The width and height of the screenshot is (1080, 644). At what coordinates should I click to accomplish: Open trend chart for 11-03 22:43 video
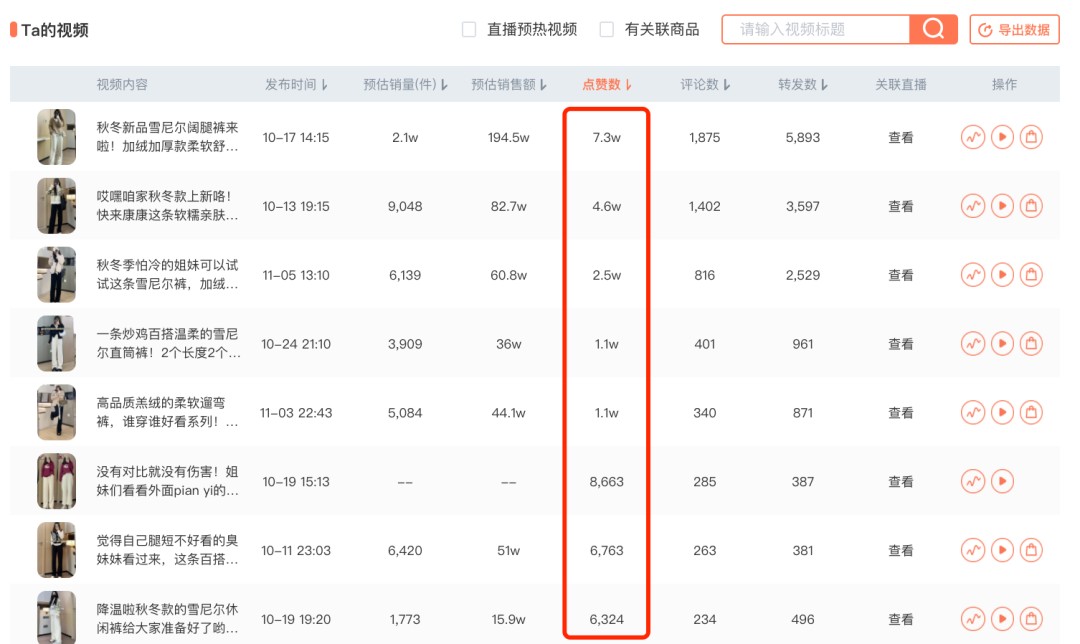(973, 413)
